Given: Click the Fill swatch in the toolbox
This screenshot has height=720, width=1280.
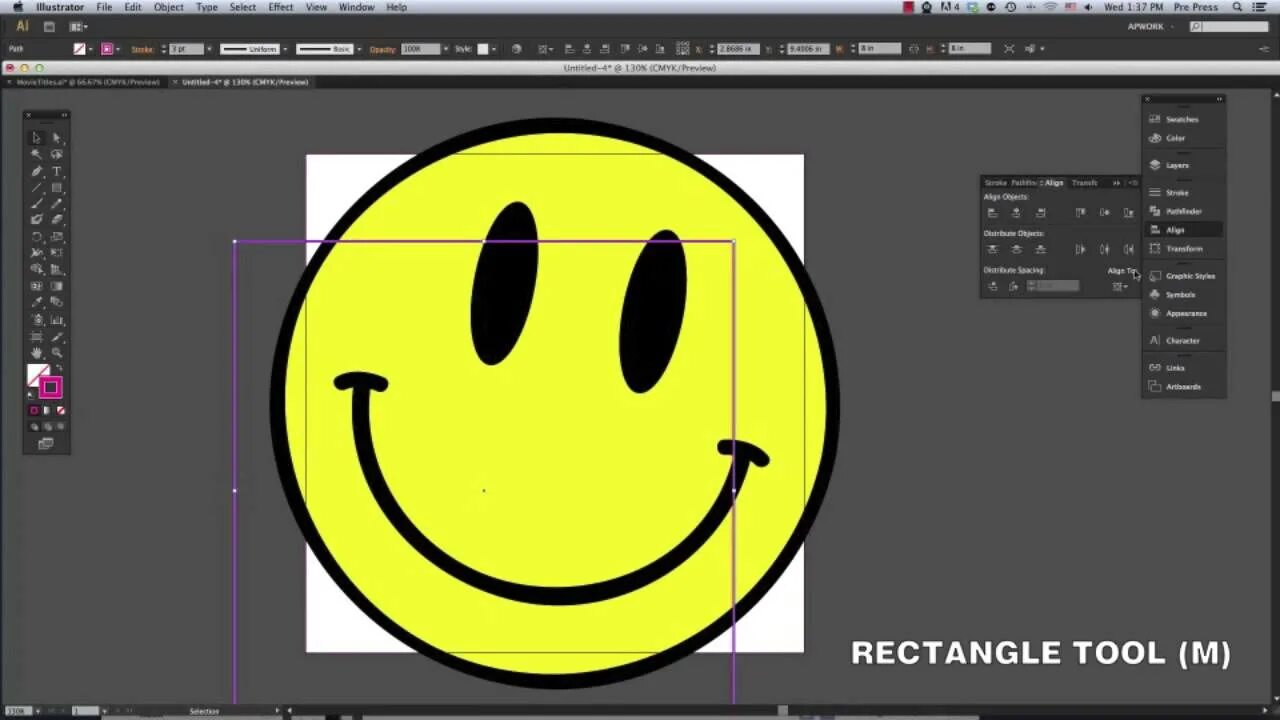Looking at the screenshot, I should [x=37, y=375].
